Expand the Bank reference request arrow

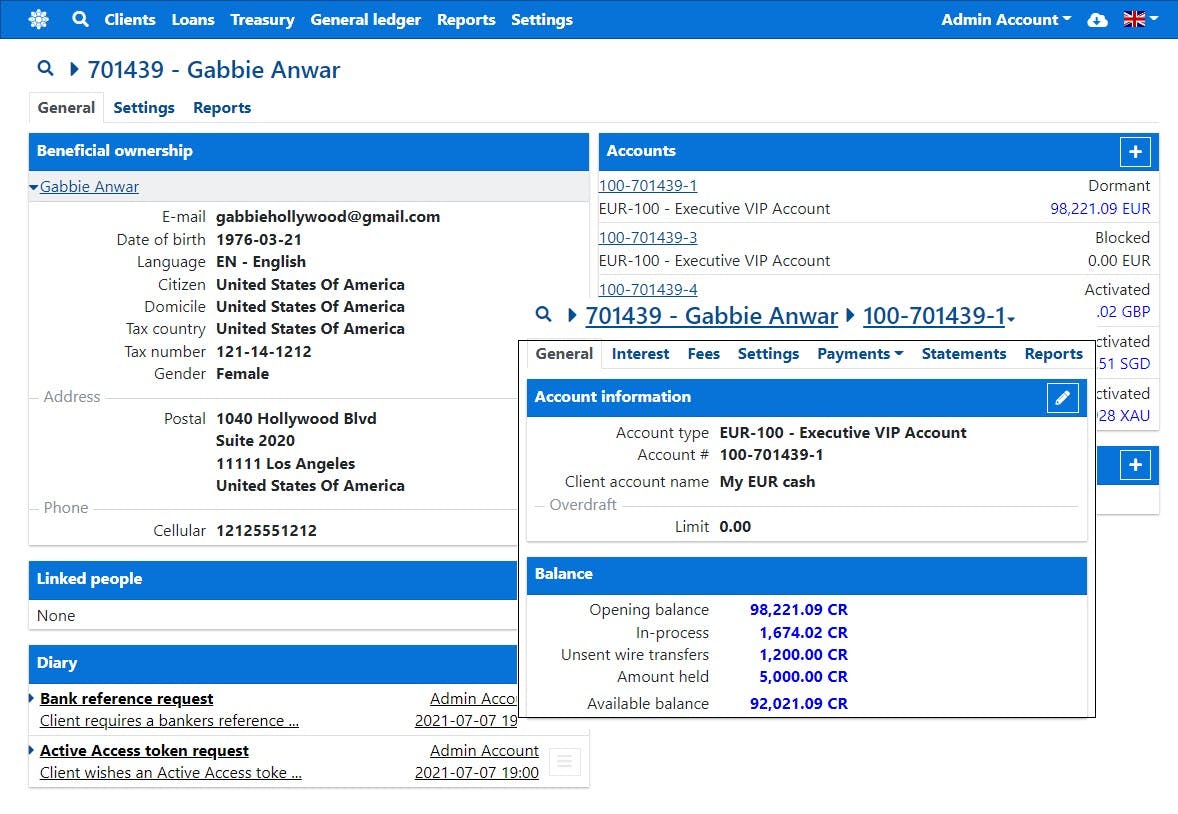click(x=32, y=698)
